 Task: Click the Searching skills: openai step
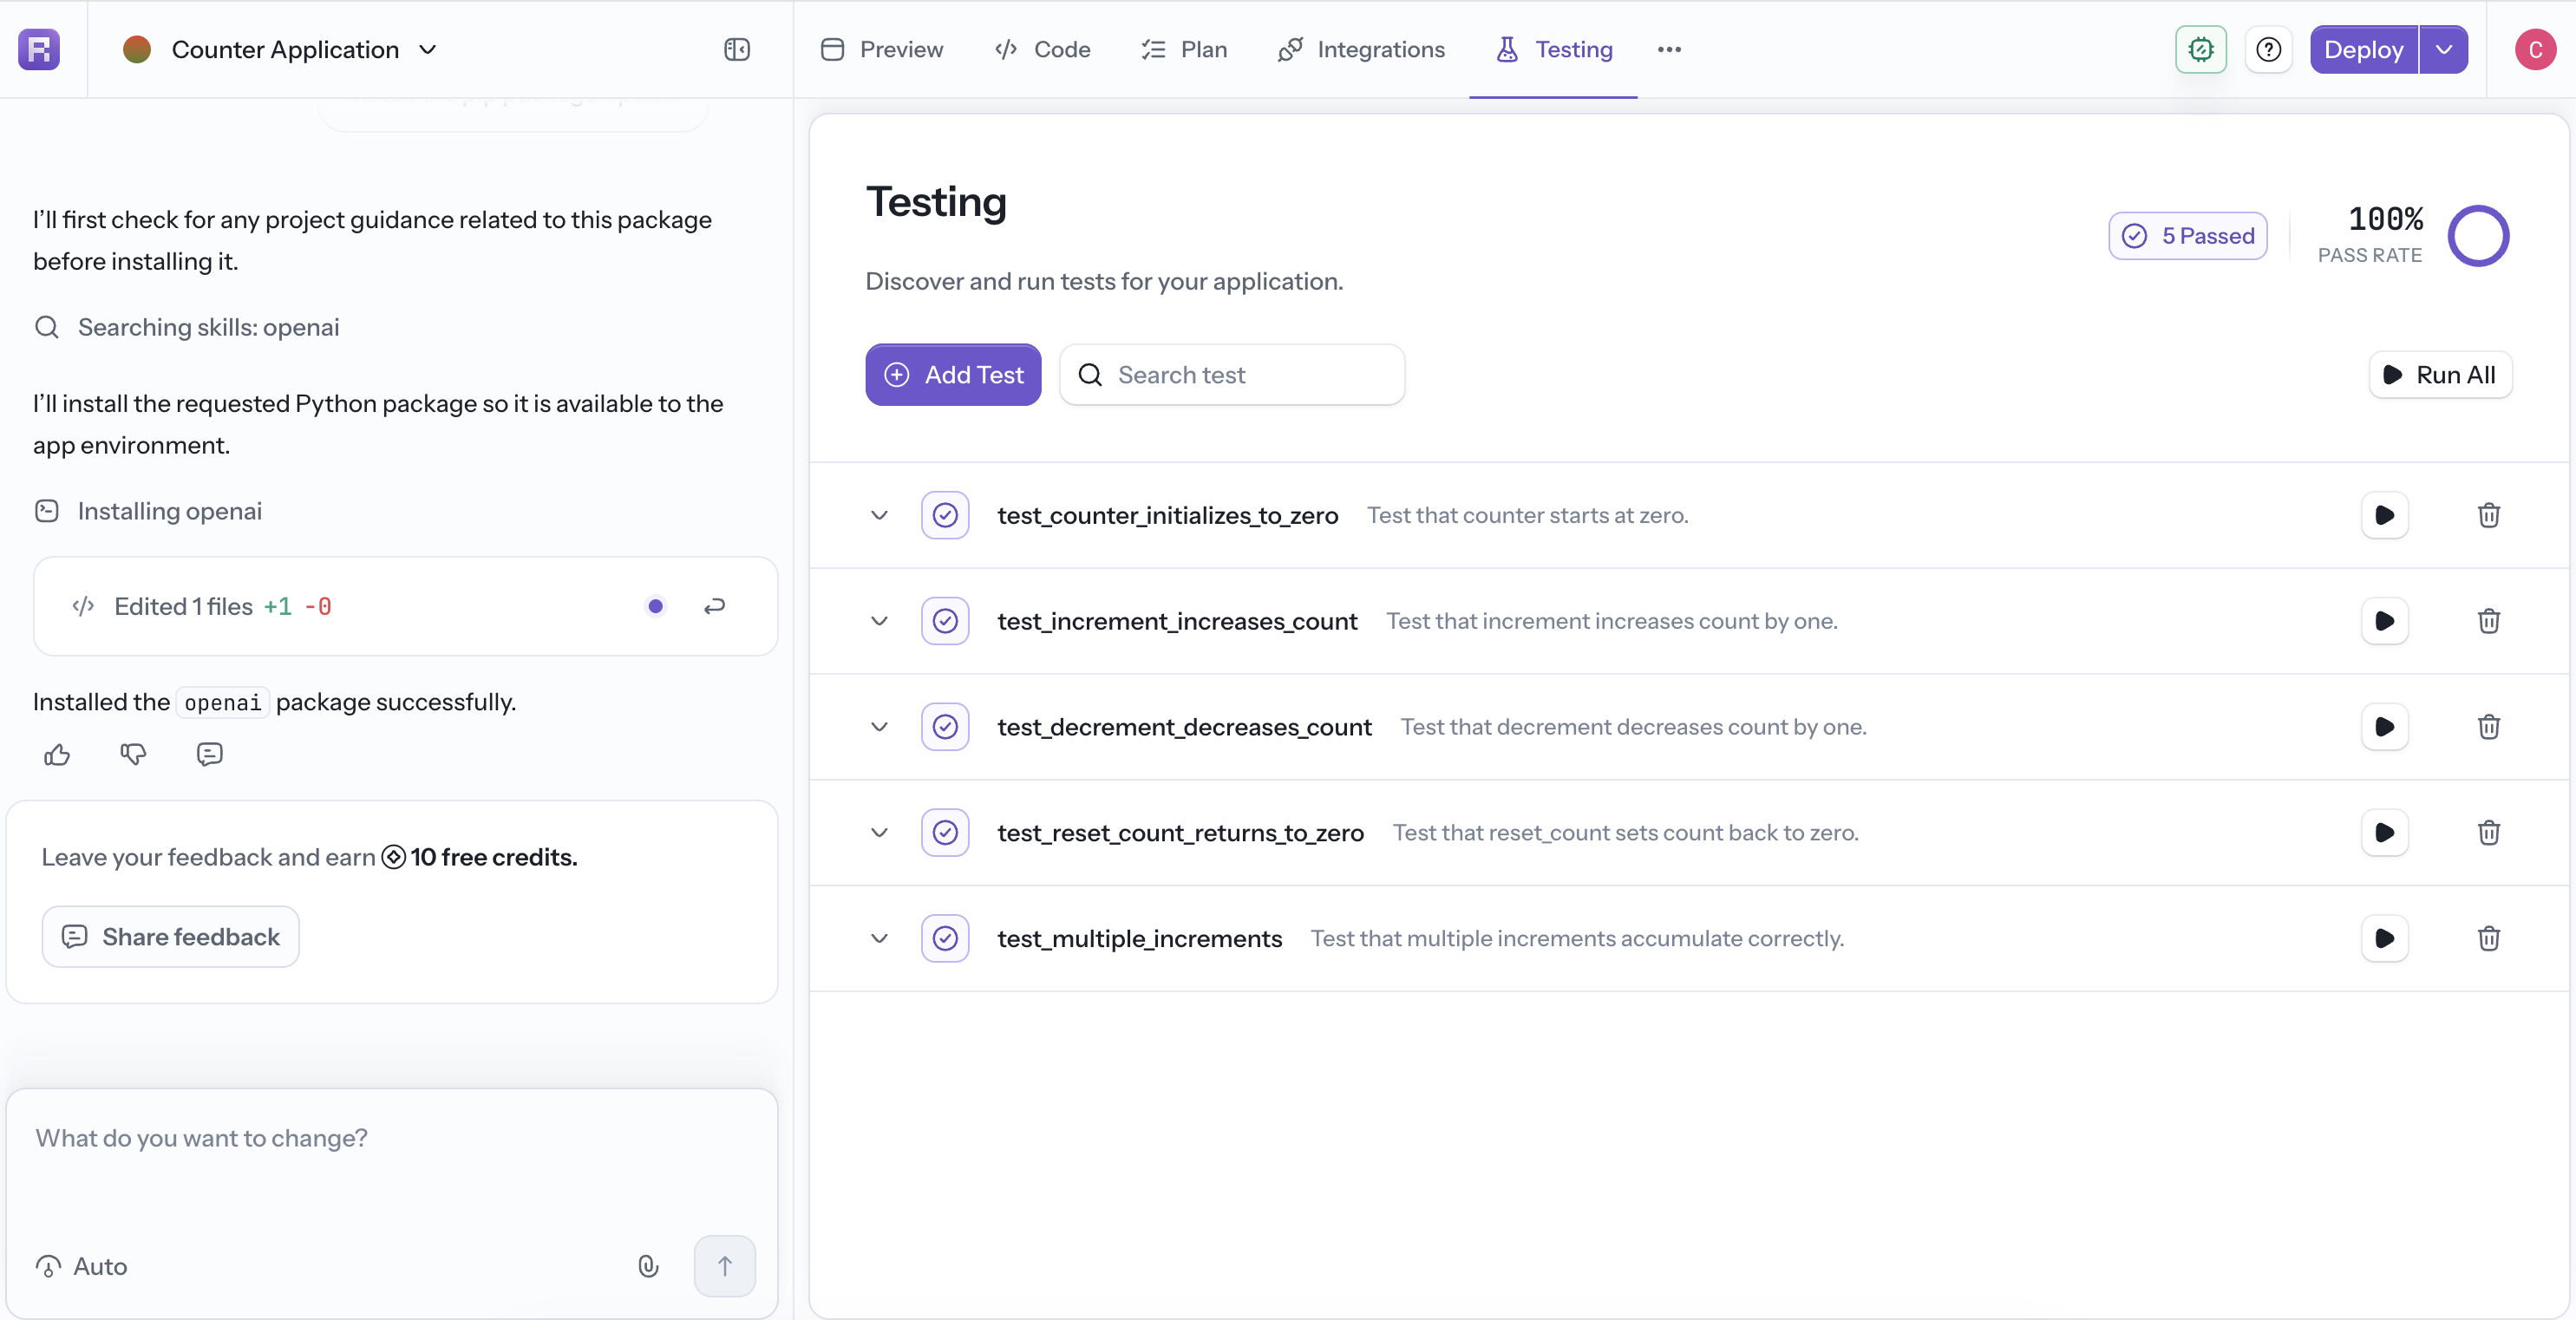pyautogui.click(x=187, y=327)
